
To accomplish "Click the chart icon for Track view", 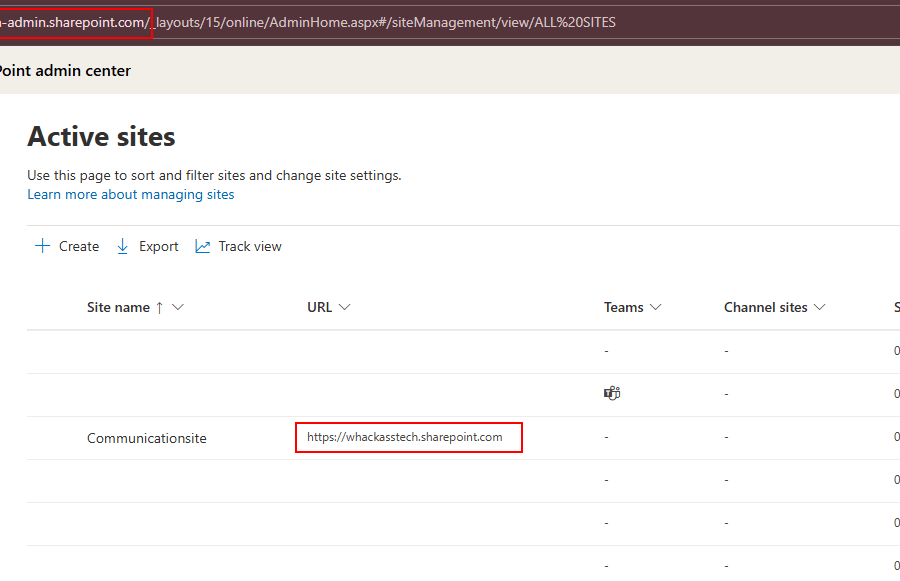I will click(x=203, y=246).
